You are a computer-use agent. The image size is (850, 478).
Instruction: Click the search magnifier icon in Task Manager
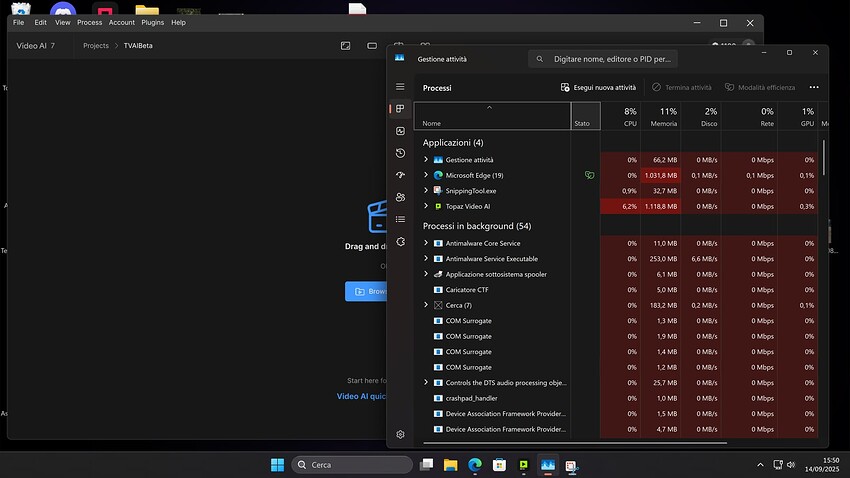539,59
